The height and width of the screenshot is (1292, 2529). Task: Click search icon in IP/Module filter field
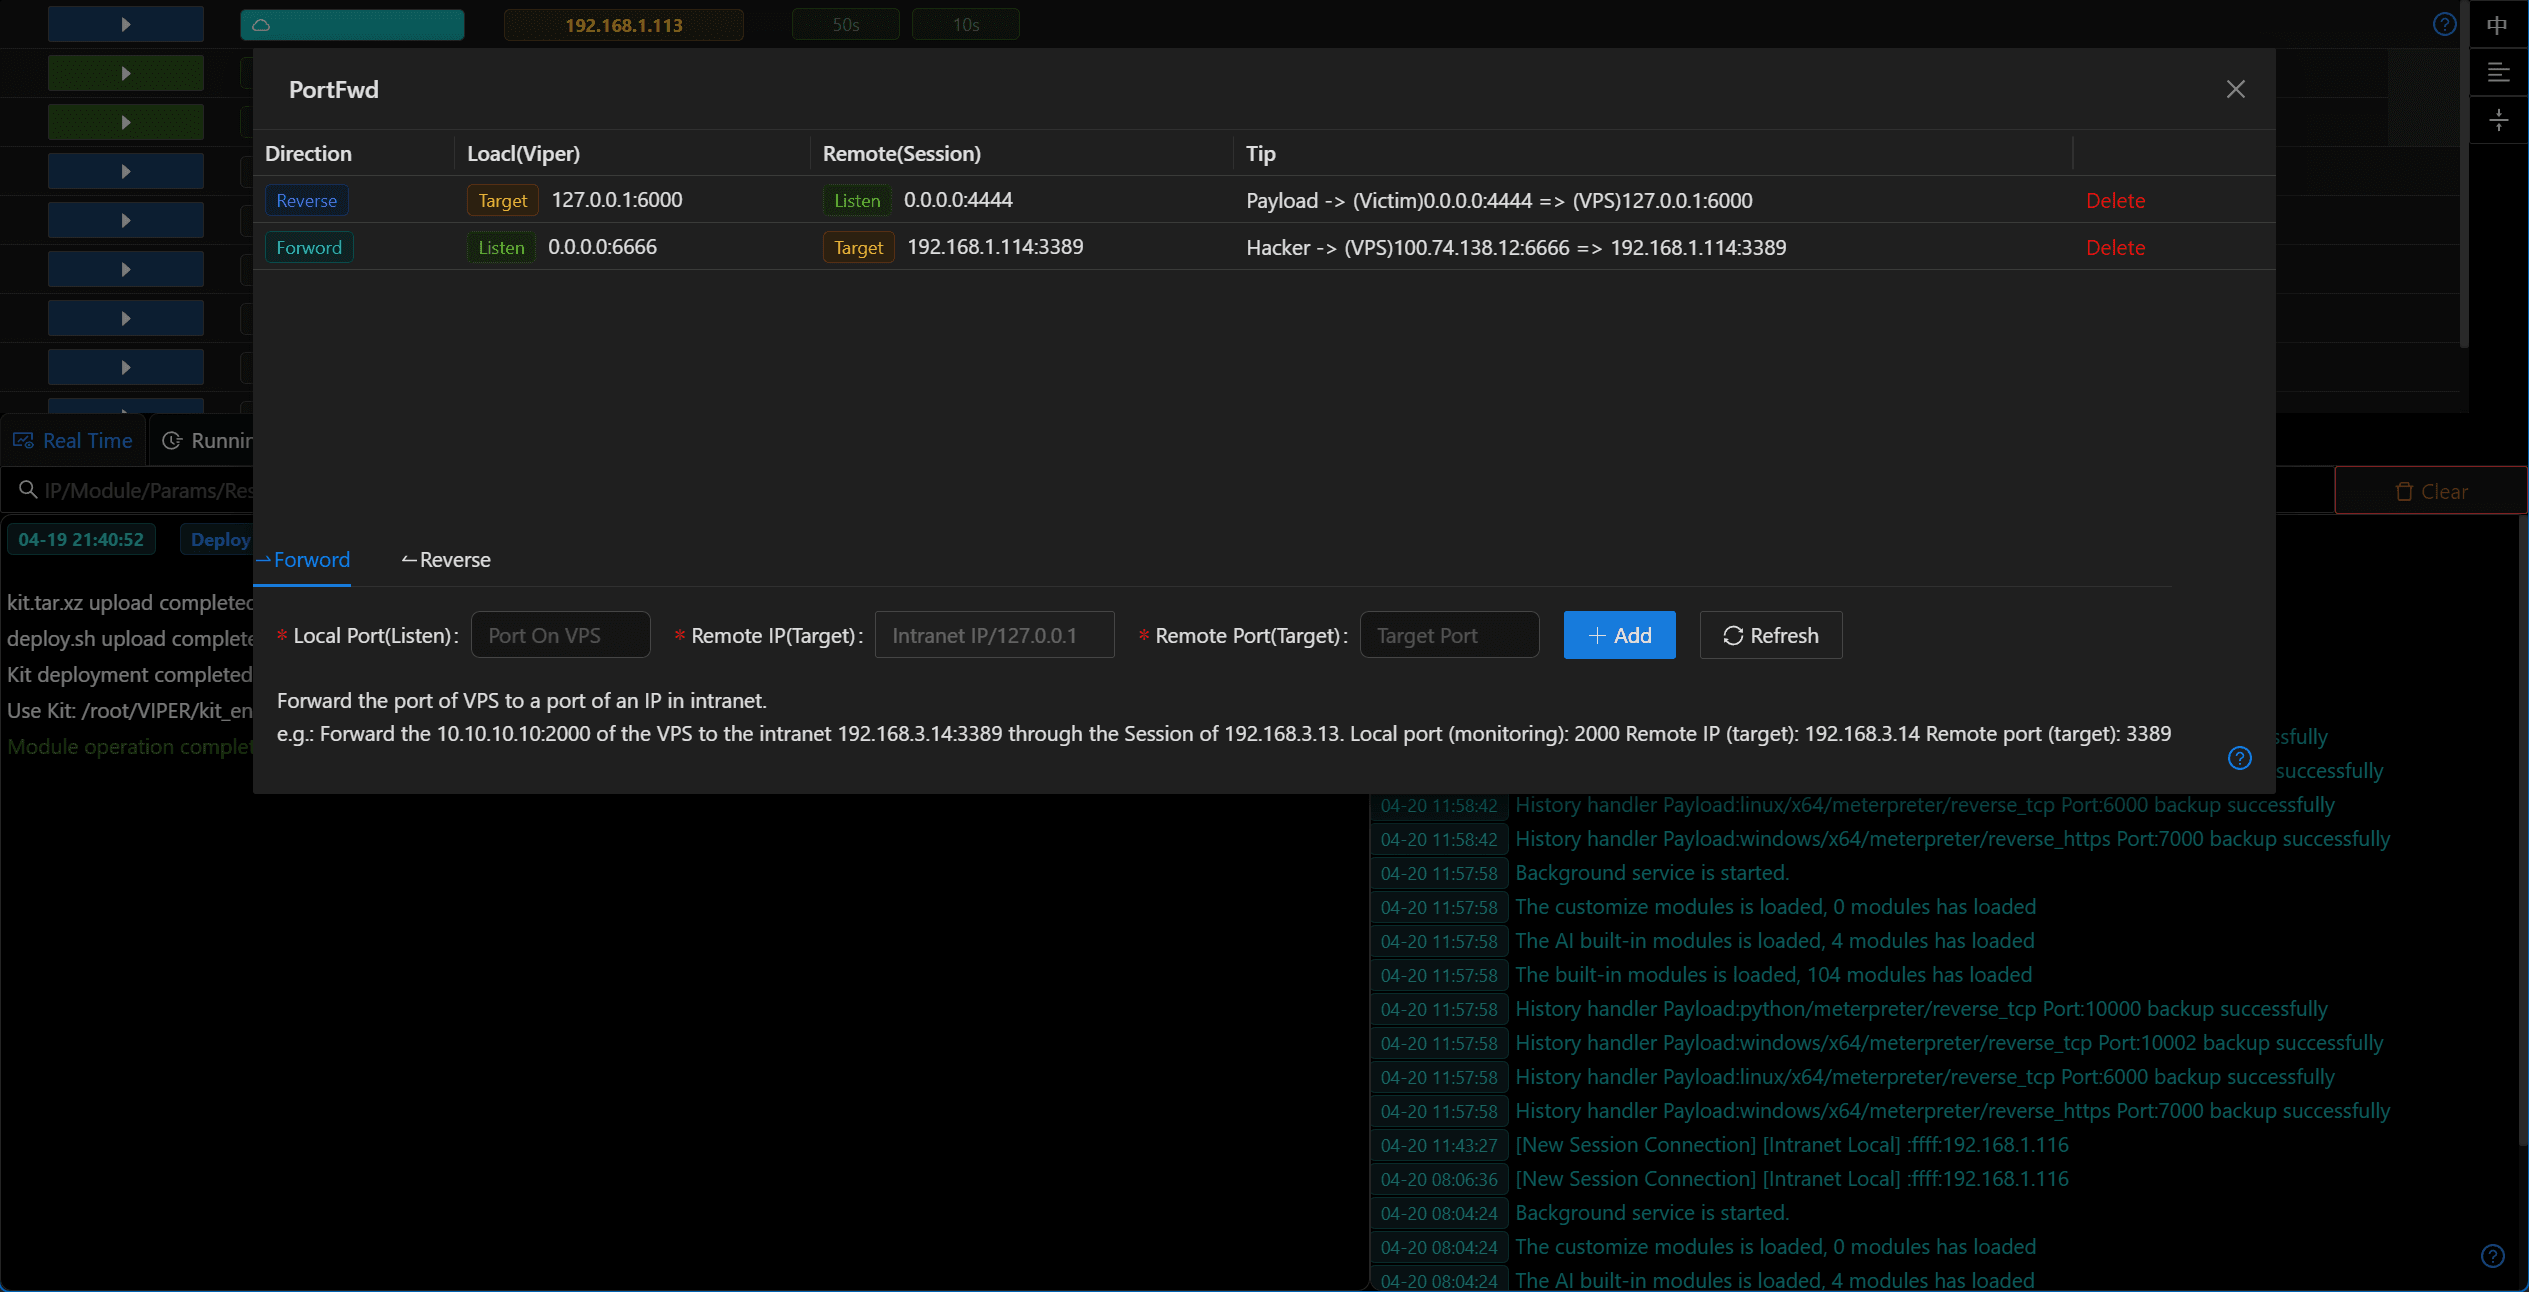(28, 490)
